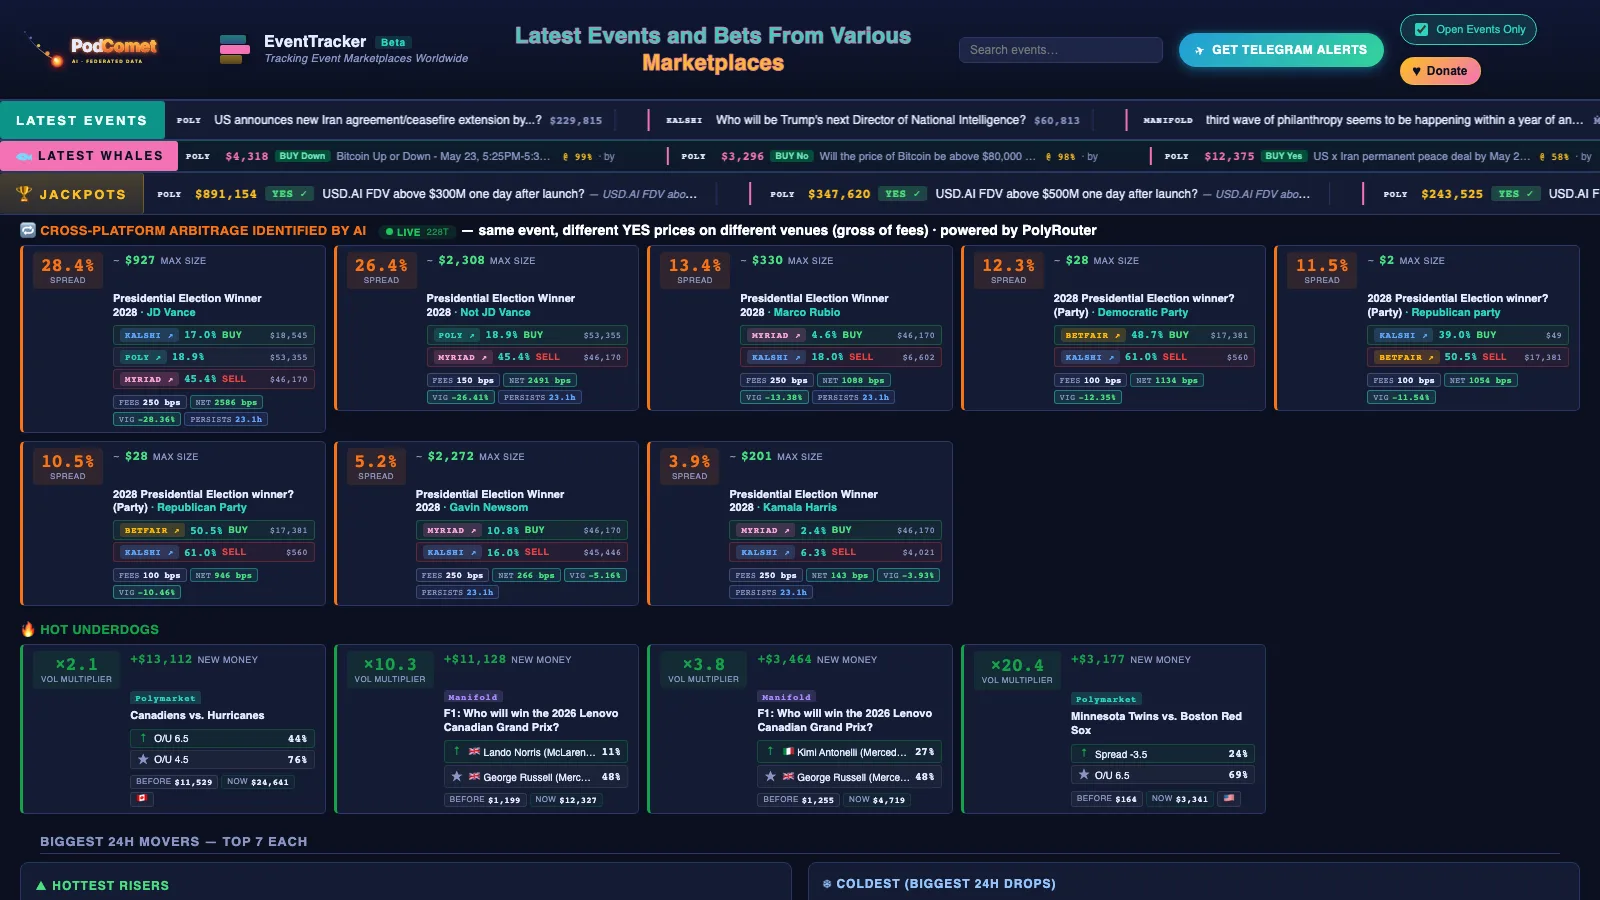This screenshot has height=900, width=1600.
Task: Click the Donate button
Action: 1439,71
